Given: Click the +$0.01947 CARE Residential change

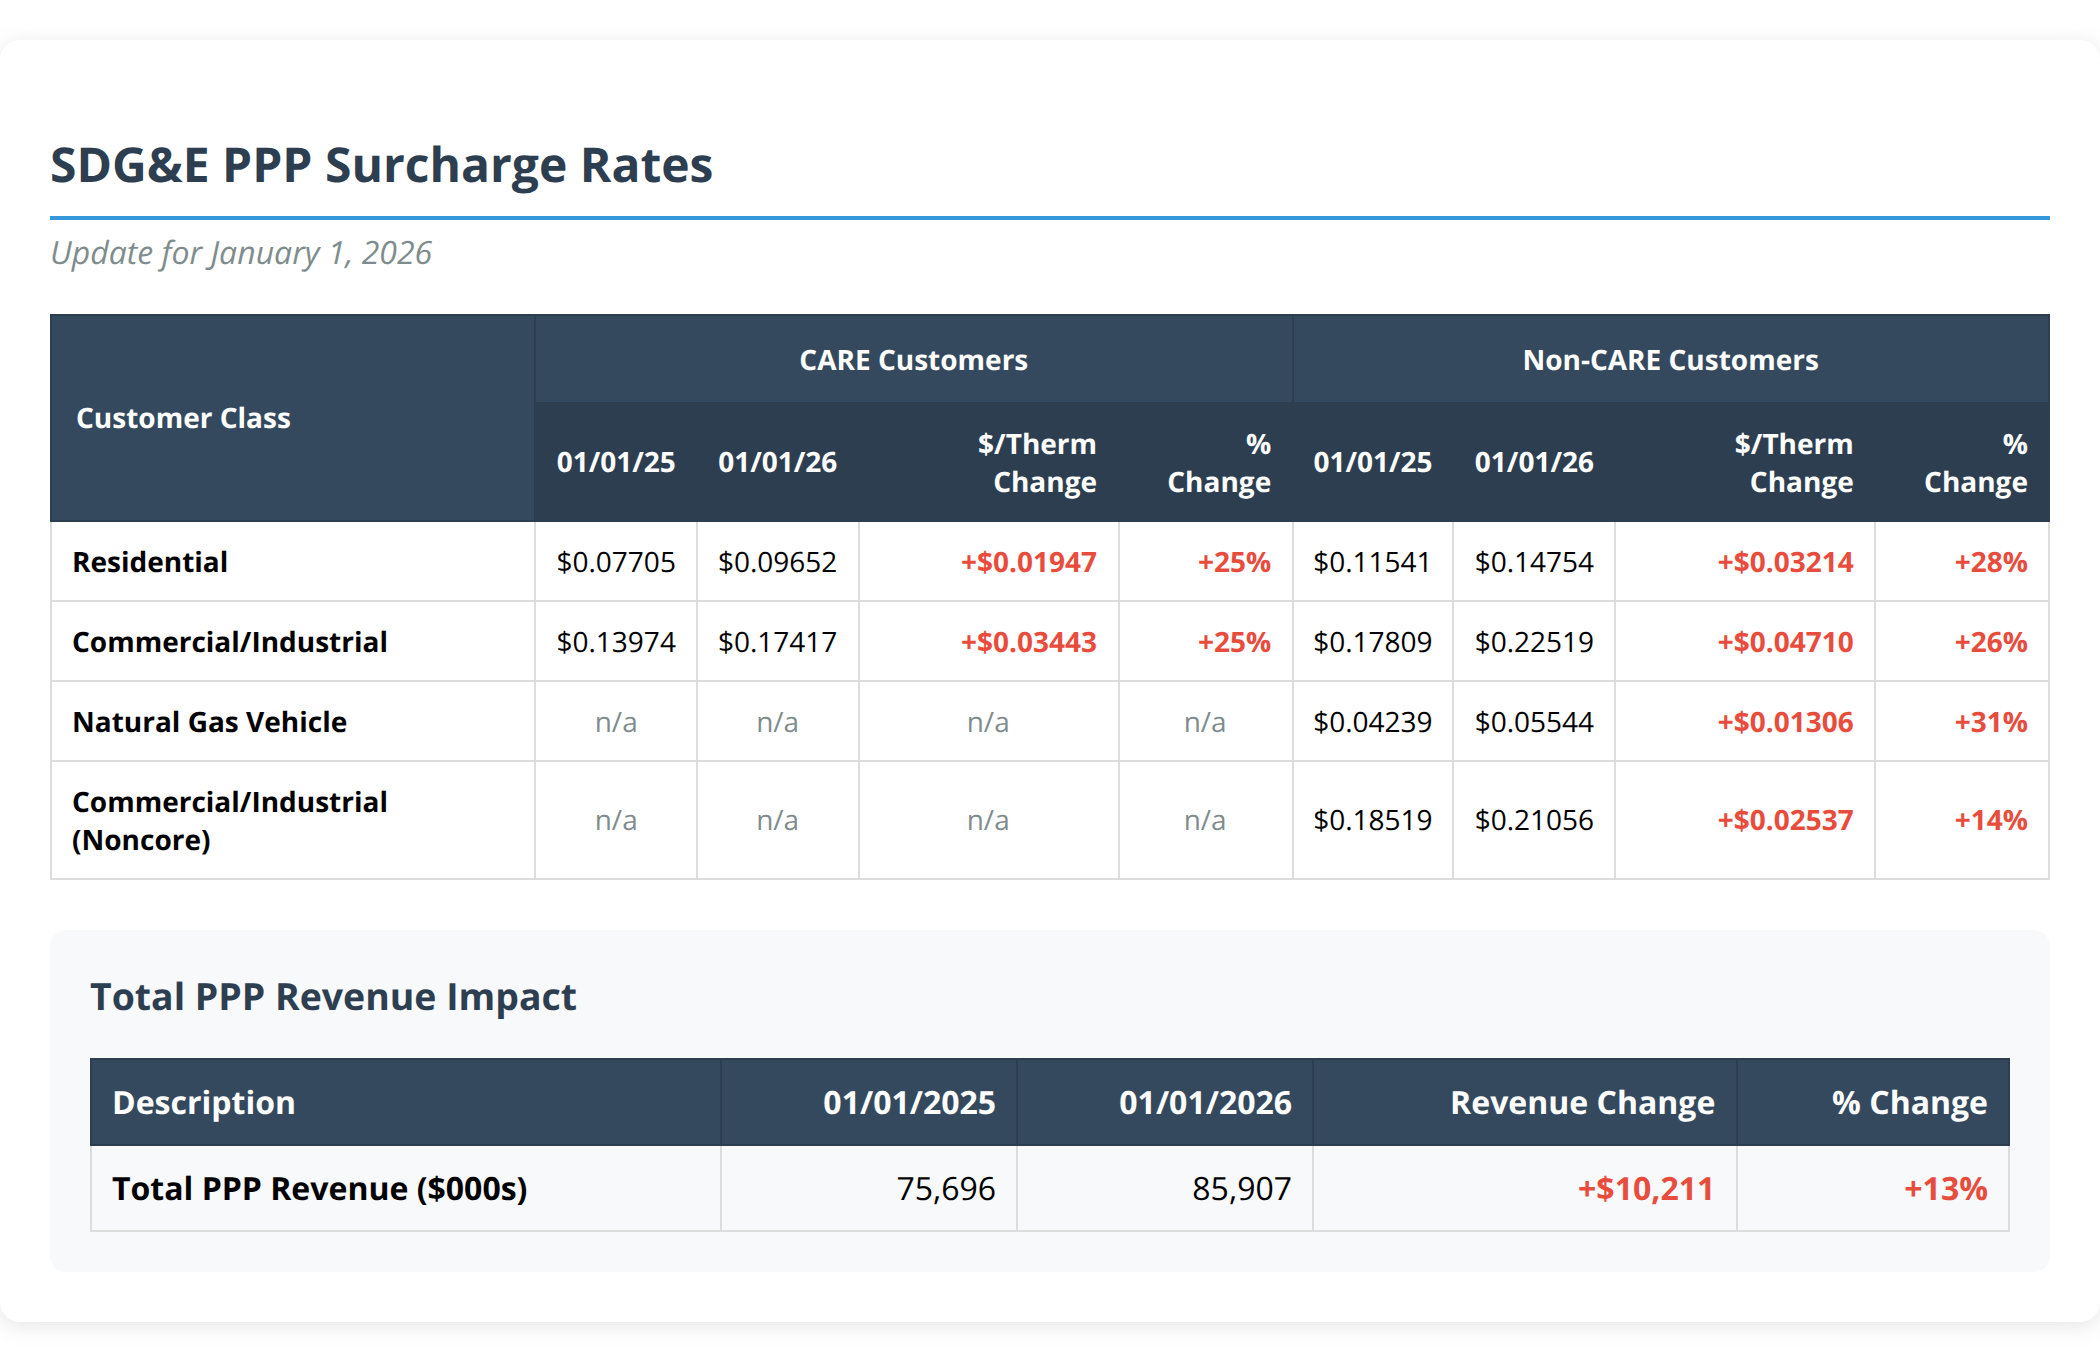Looking at the screenshot, I should point(1028,562).
